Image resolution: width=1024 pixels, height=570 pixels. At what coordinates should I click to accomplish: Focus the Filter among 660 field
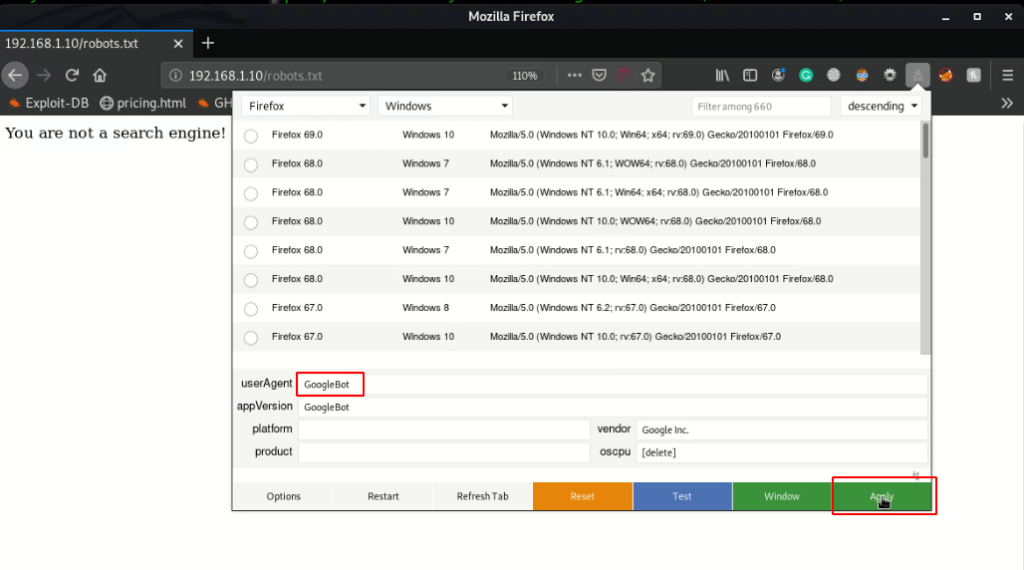(761, 106)
